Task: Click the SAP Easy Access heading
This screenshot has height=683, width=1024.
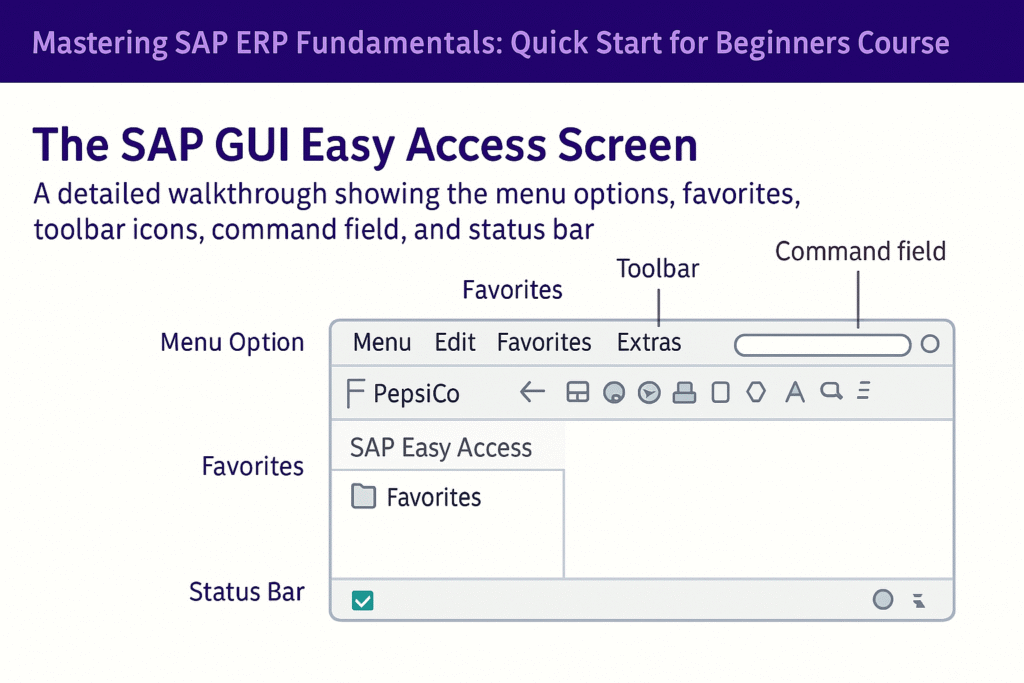Action: (x=440, y=447)
